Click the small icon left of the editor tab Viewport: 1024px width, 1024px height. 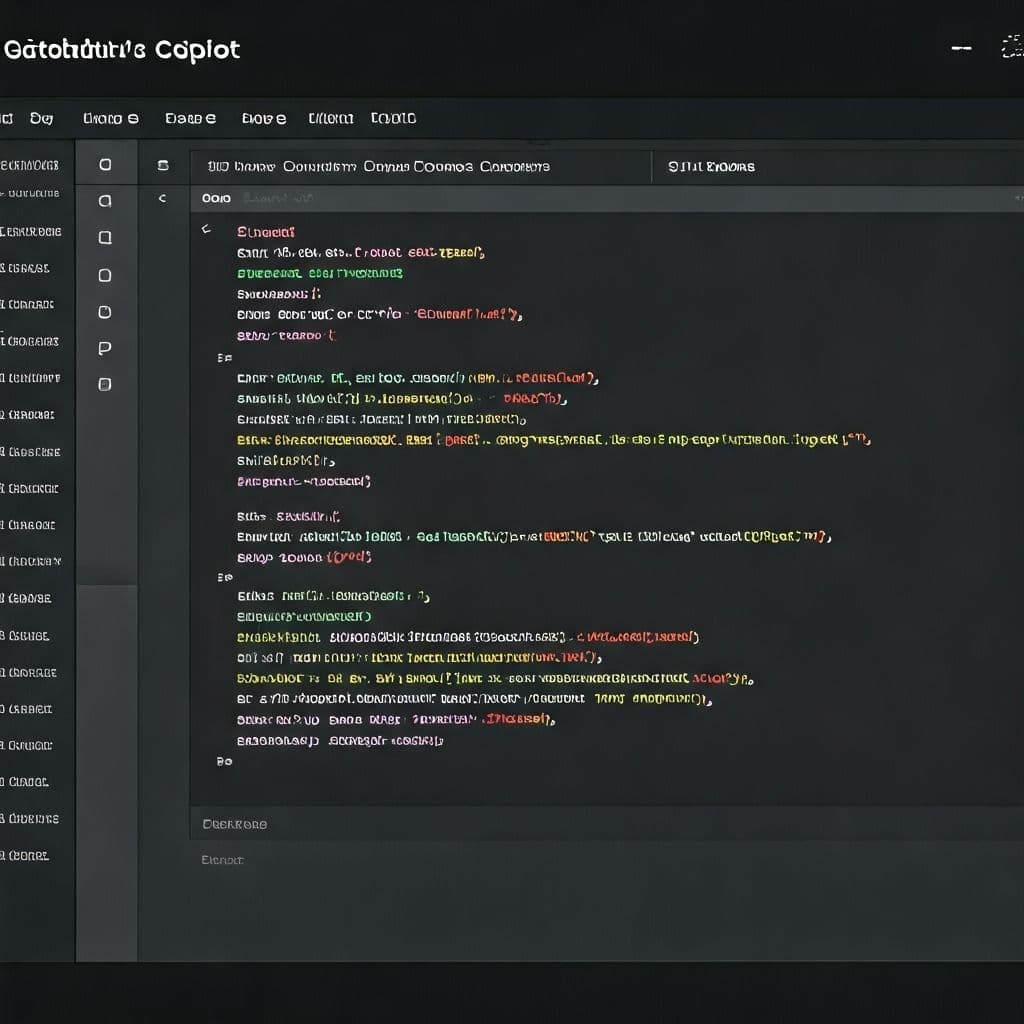coord(163,166)
